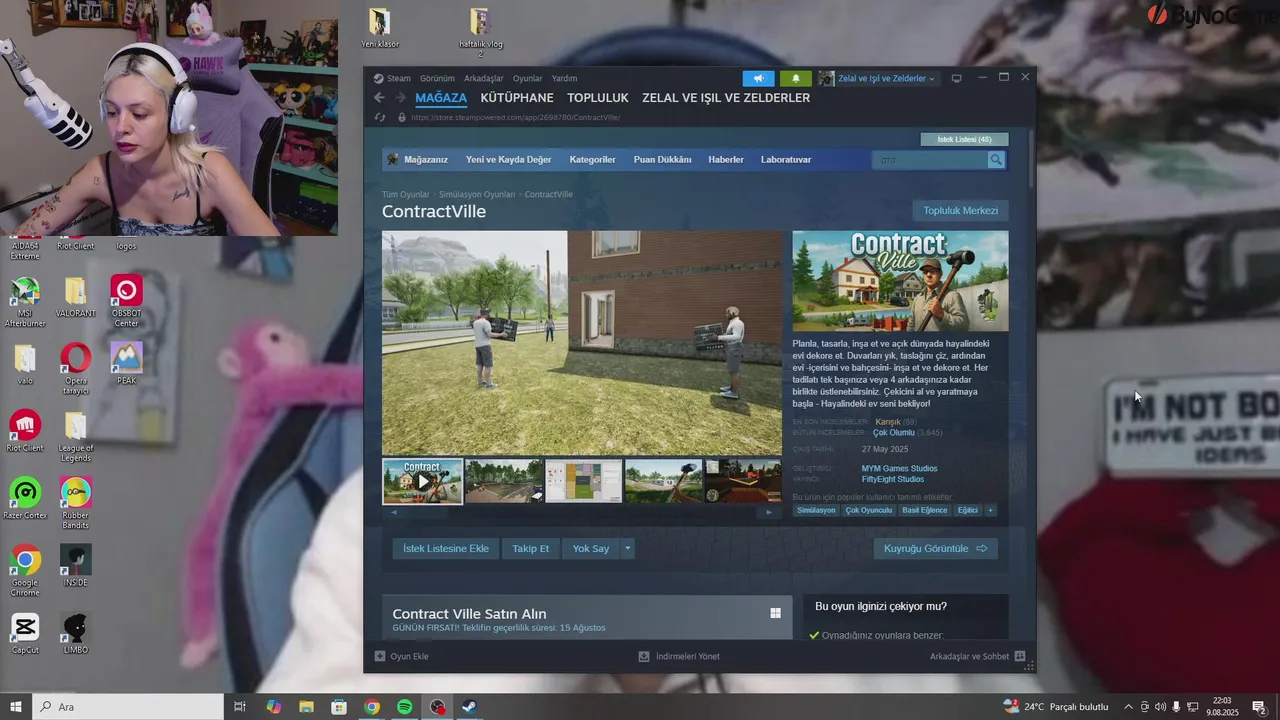
Task: Expand more tags with the plus button
Action: (x=990, y=510)
